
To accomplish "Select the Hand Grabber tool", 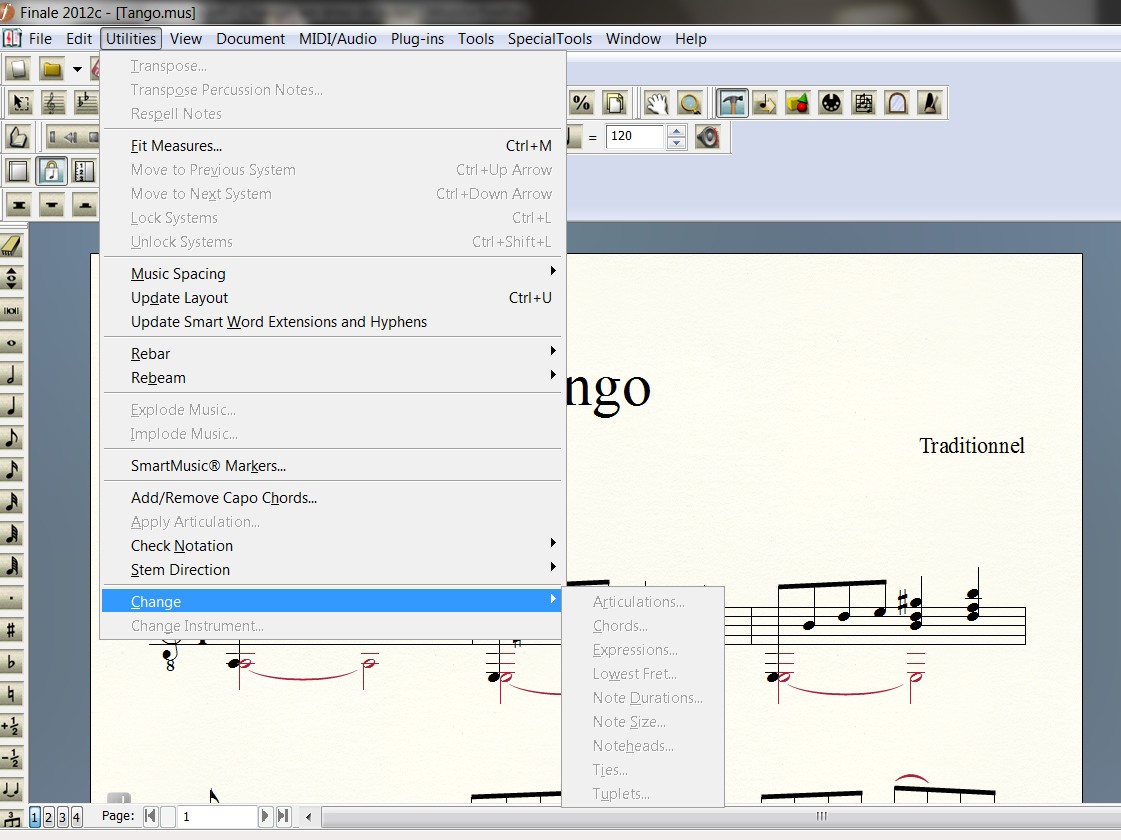I will [x=656, y=103].
